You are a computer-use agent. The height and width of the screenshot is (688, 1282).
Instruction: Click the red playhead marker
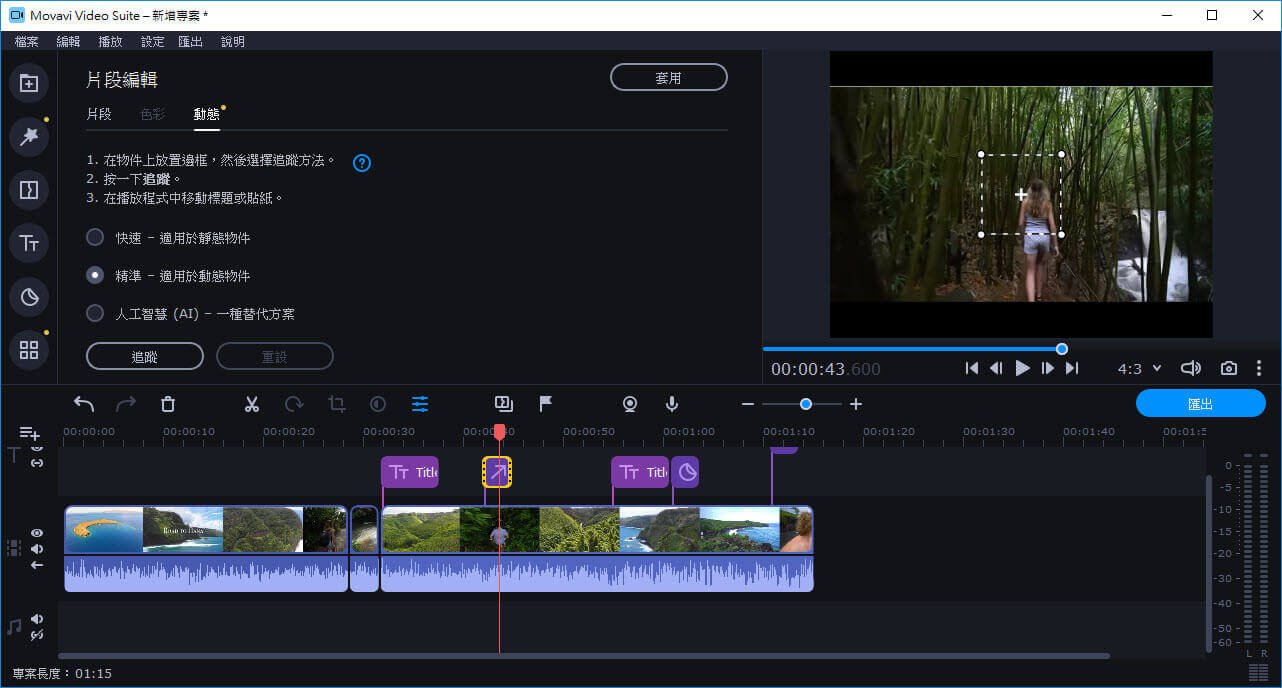(x=499, y=432)
